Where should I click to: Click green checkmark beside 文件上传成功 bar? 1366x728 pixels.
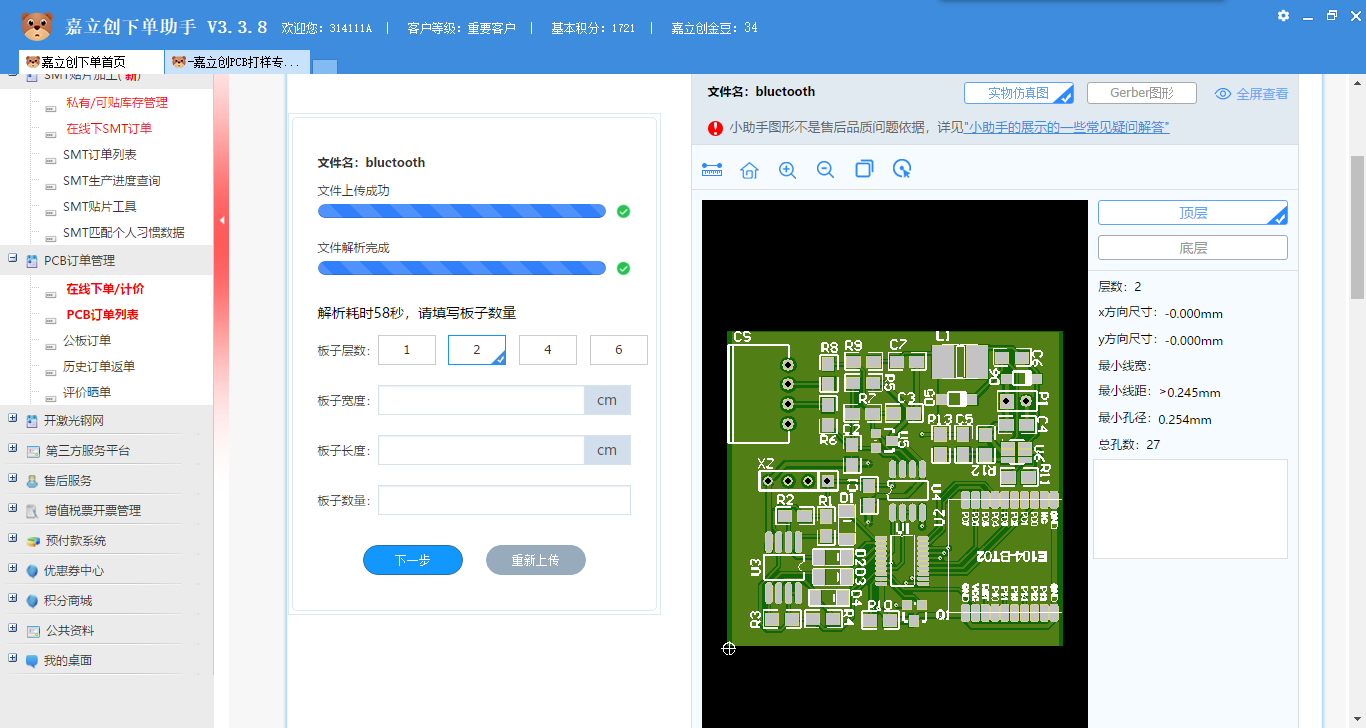pyautogui.click(x=623, y=211)
